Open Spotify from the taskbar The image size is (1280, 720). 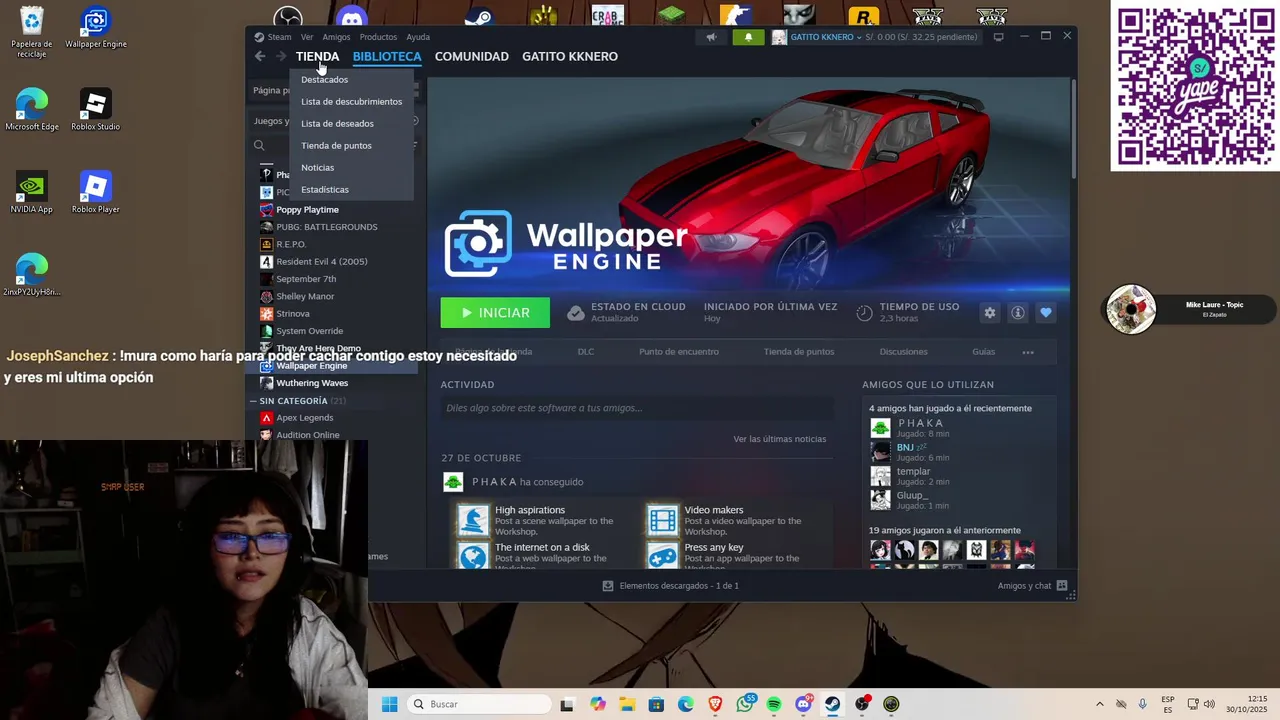[x=774, y=704]
